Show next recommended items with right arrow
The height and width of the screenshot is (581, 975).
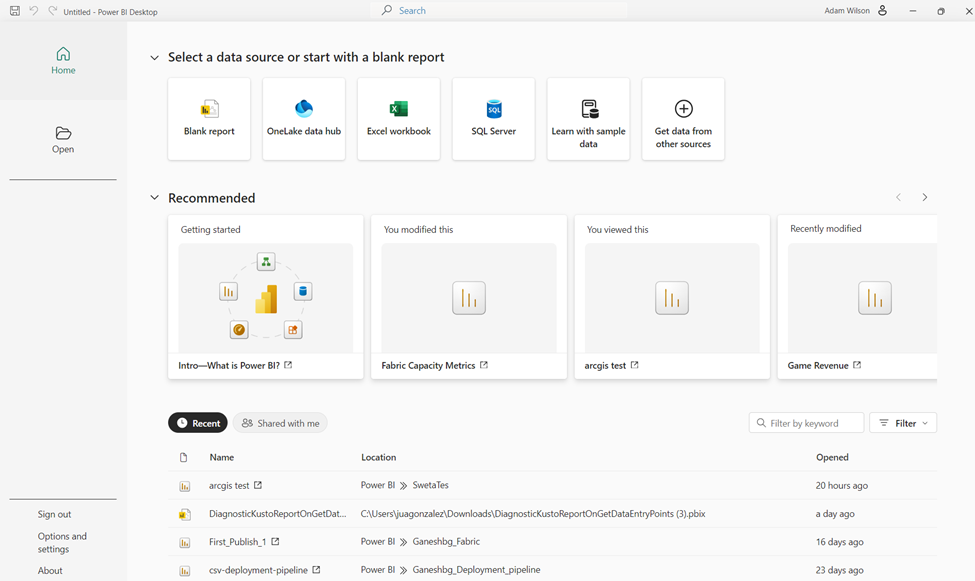925,197
